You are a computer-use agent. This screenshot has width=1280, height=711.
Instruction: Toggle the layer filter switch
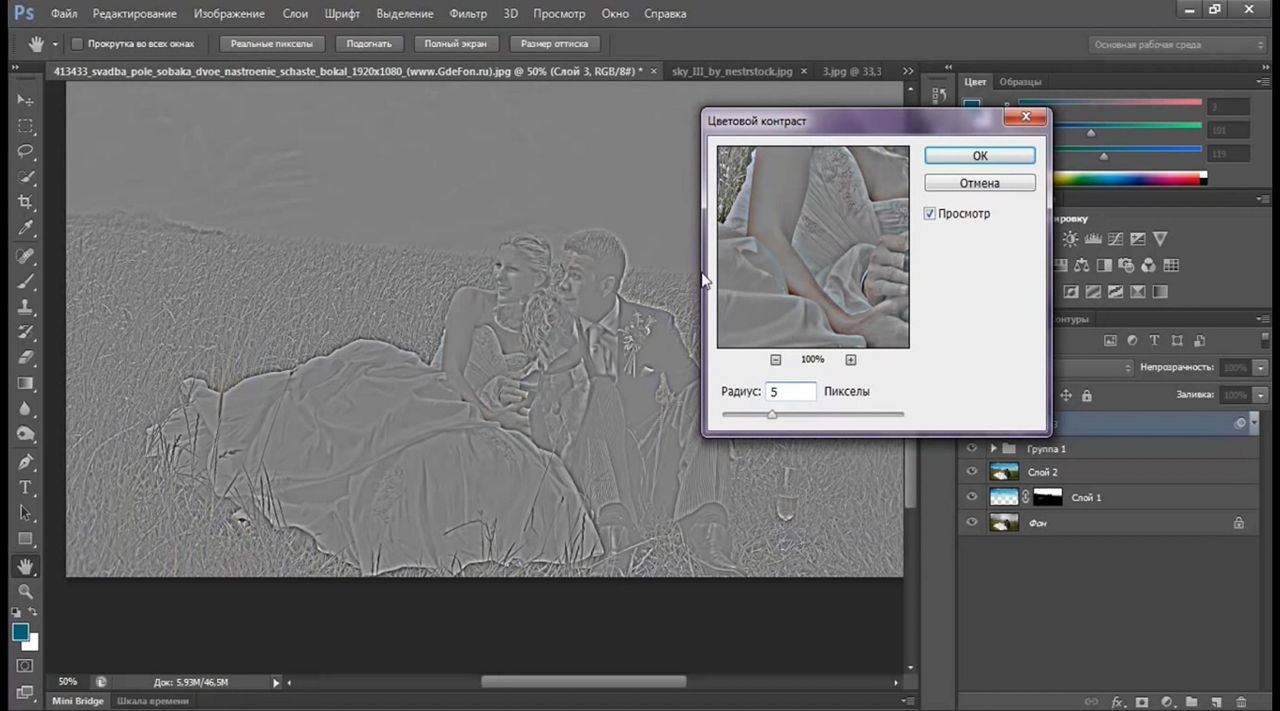tap(1265, 341)
